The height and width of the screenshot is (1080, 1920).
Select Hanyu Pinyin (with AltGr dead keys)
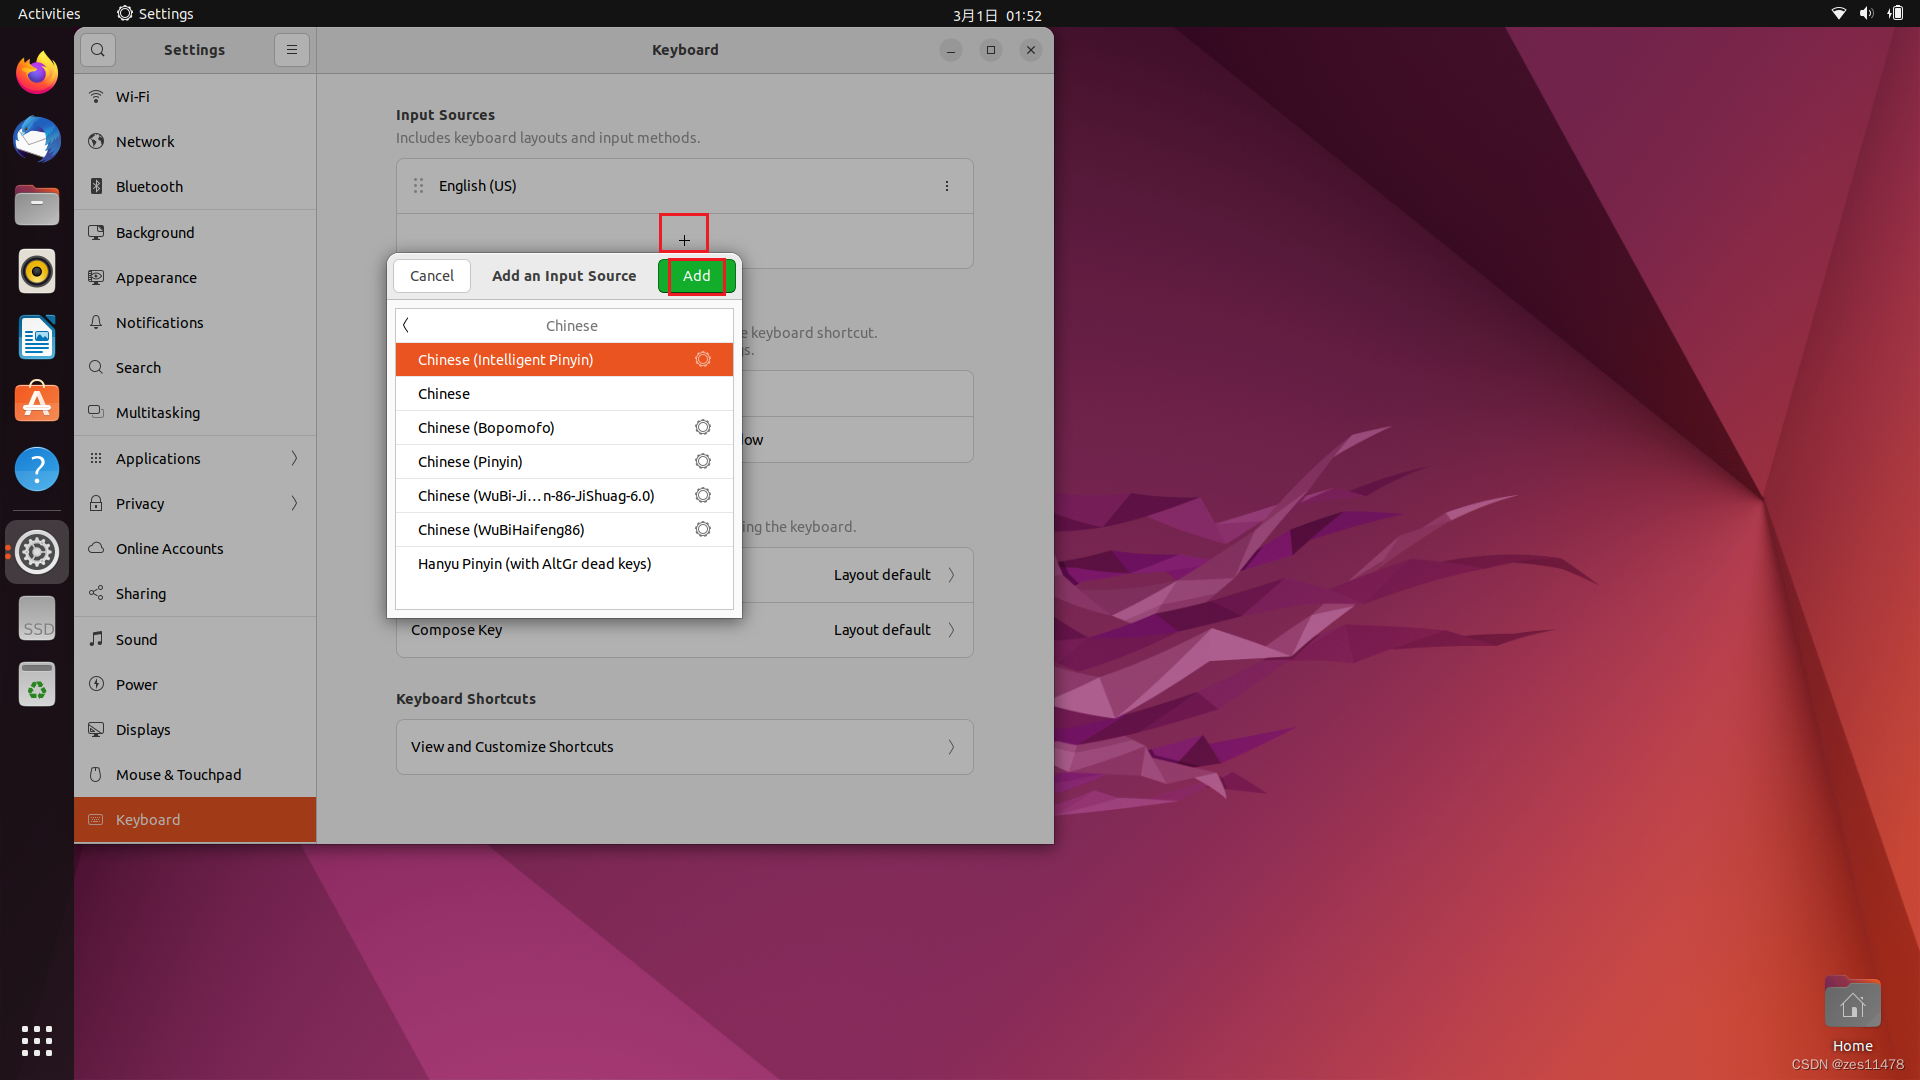534,563
